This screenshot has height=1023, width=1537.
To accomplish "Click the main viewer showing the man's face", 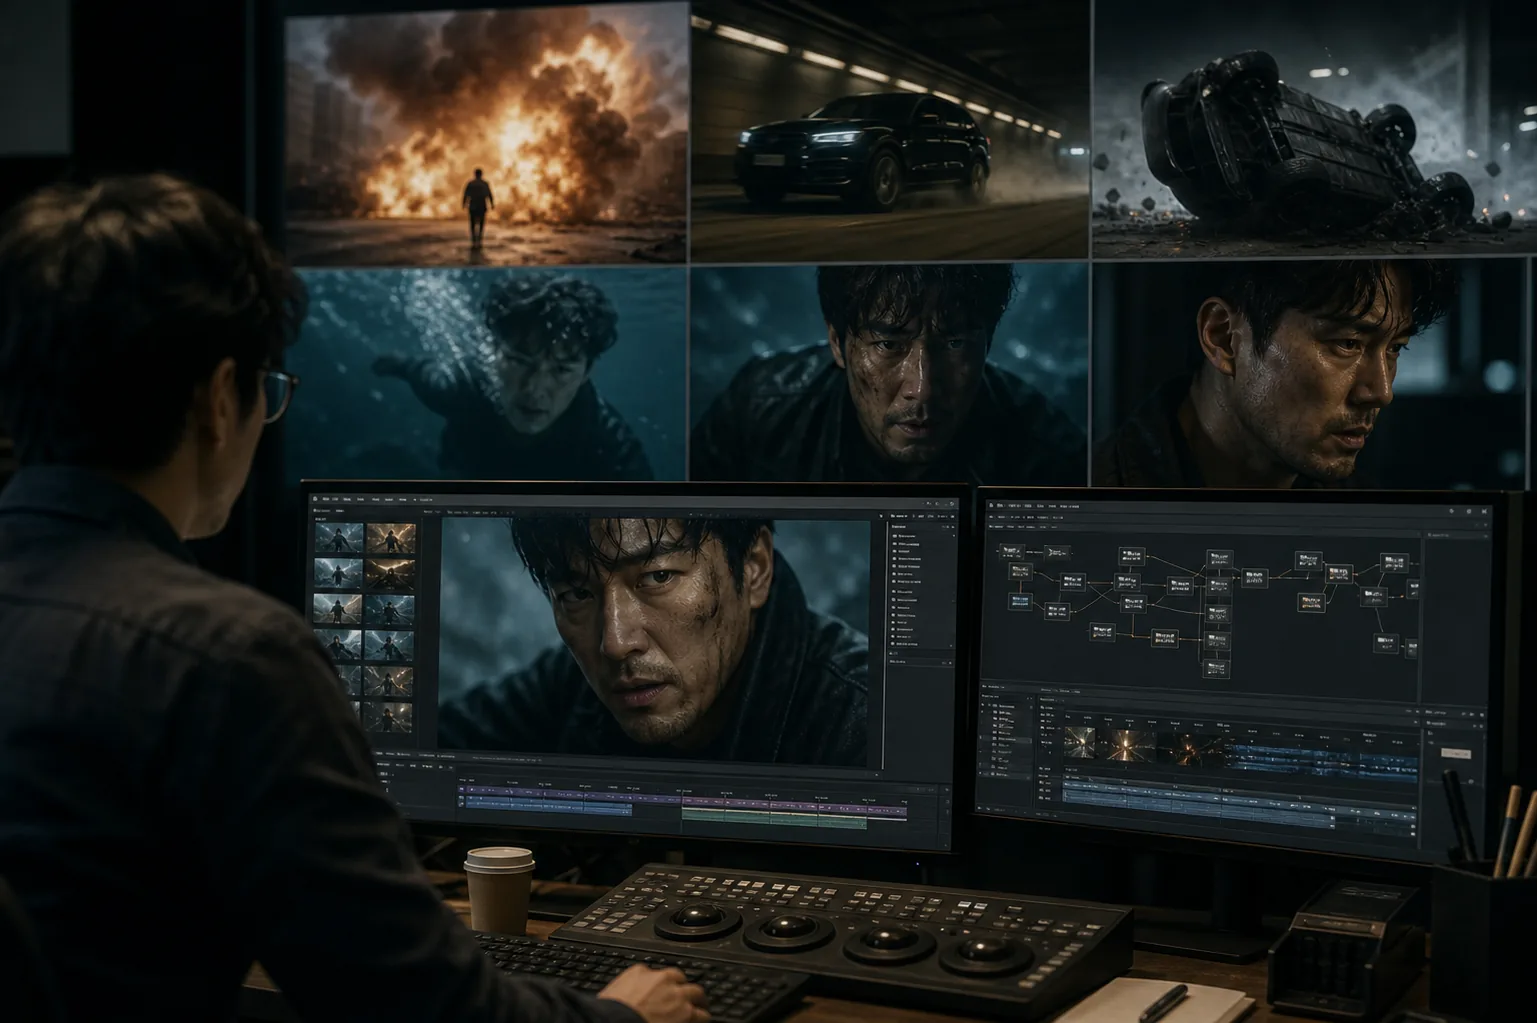I will [654, 641].
